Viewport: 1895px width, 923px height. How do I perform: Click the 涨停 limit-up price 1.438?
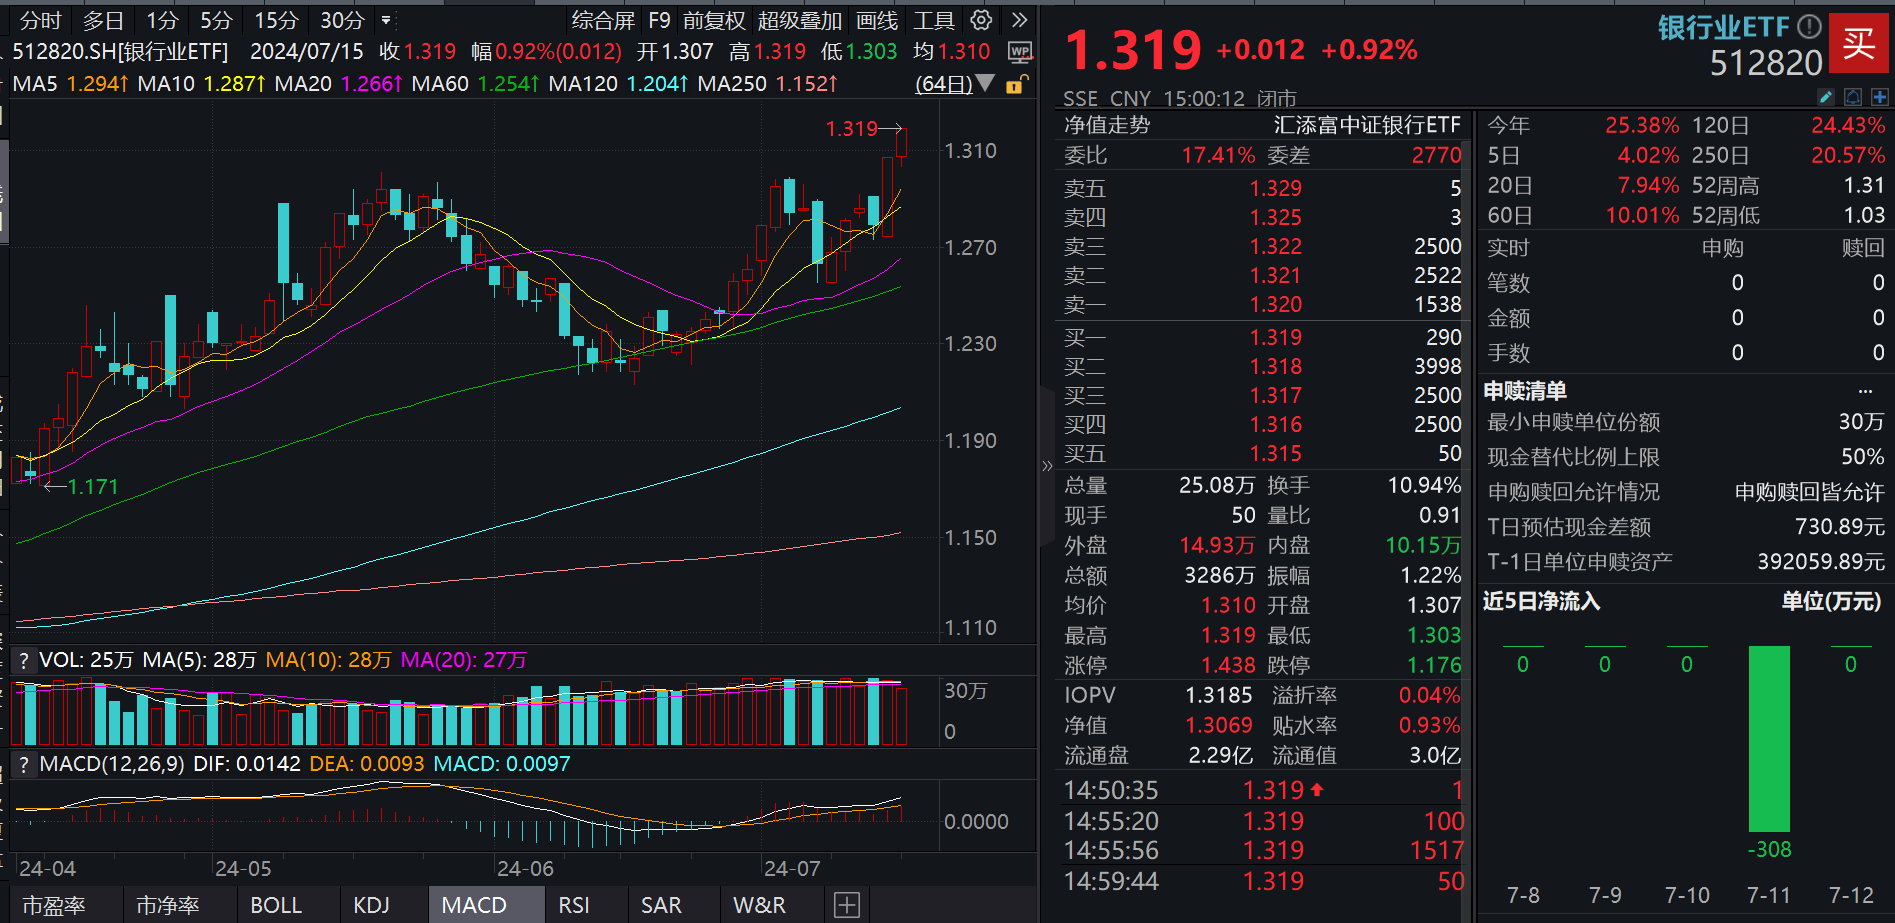pyautogui.click(x=1228, y=665)
